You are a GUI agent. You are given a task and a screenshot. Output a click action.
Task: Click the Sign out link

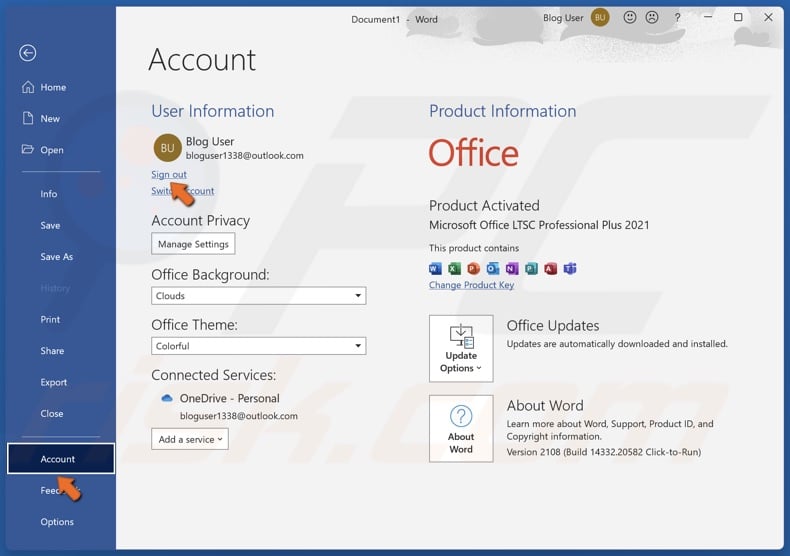169,174
